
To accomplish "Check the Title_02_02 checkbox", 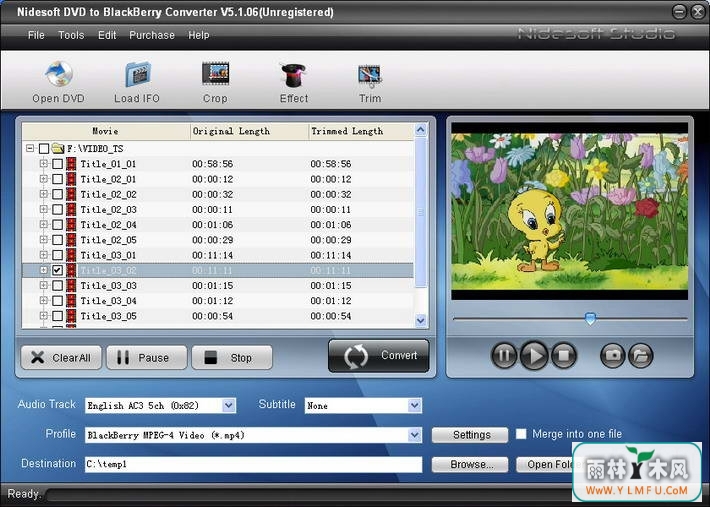I will 58,194.
